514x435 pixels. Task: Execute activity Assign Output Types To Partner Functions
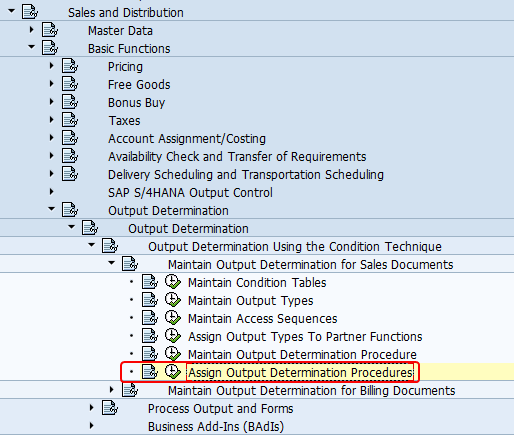(x=173, y=336)
